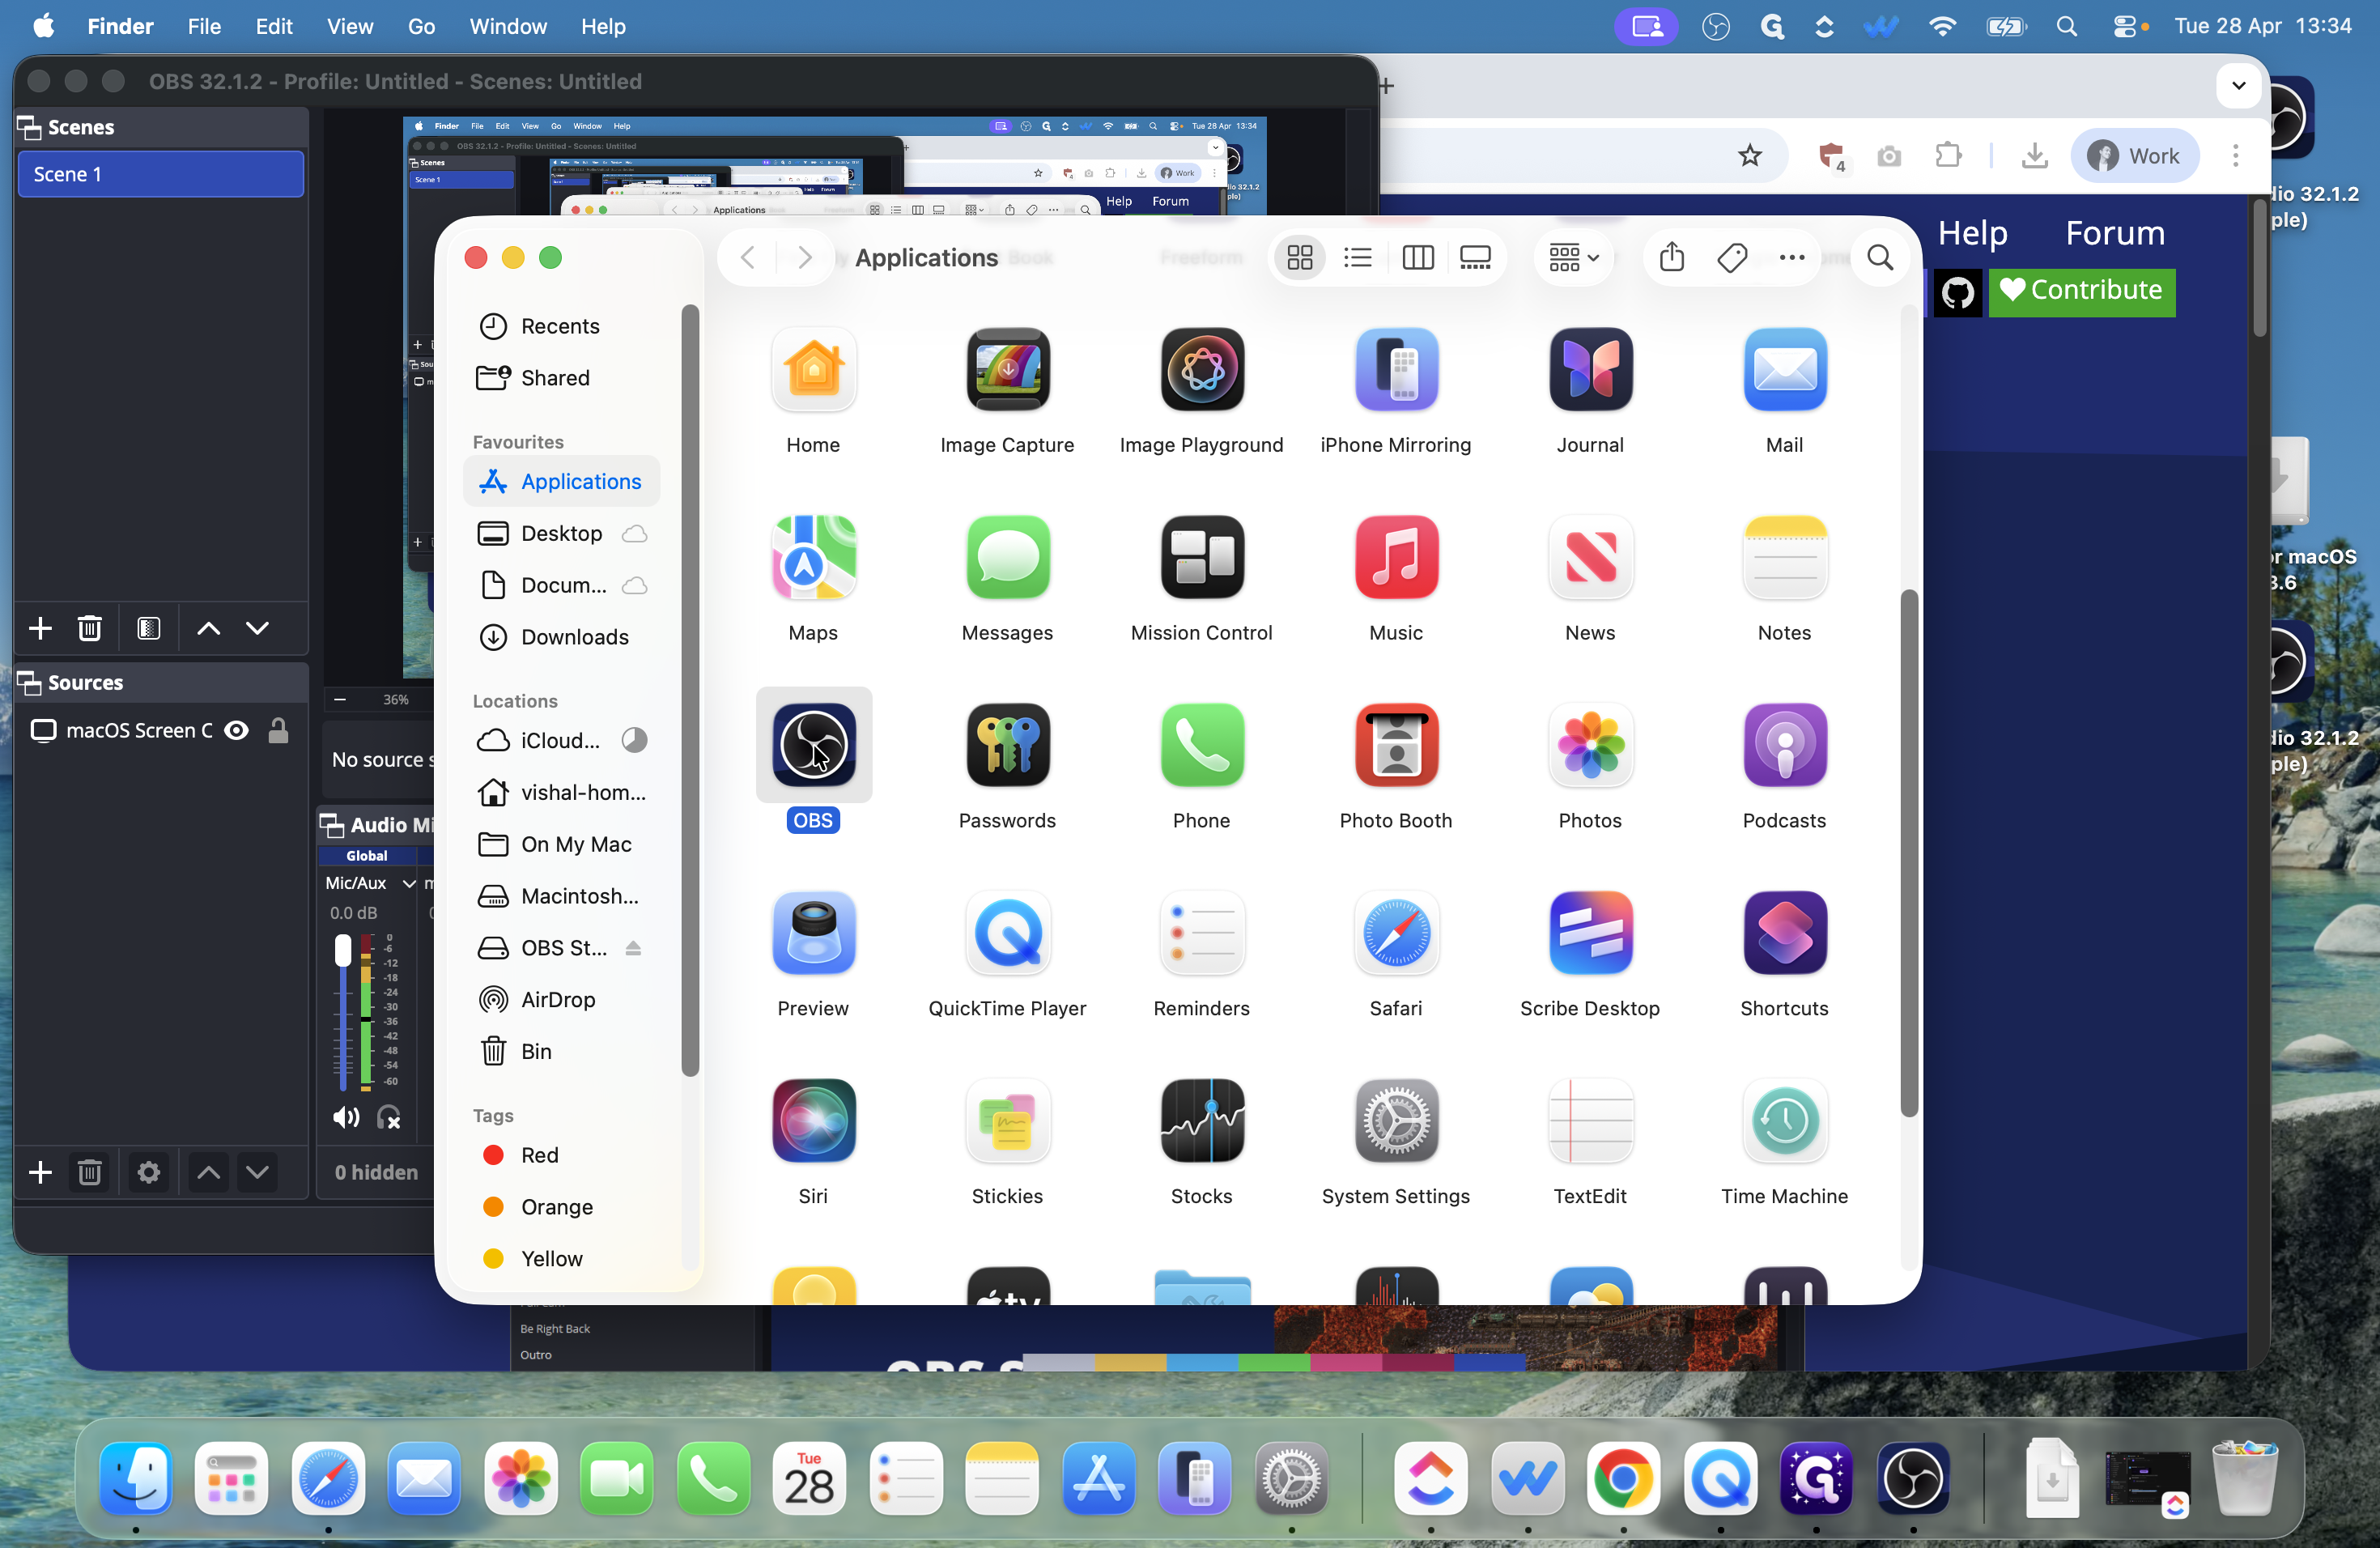Screen dimensions: 2380x1548
Task: Open the Time Machine app icon
Action: [x=1784, y=1121]
